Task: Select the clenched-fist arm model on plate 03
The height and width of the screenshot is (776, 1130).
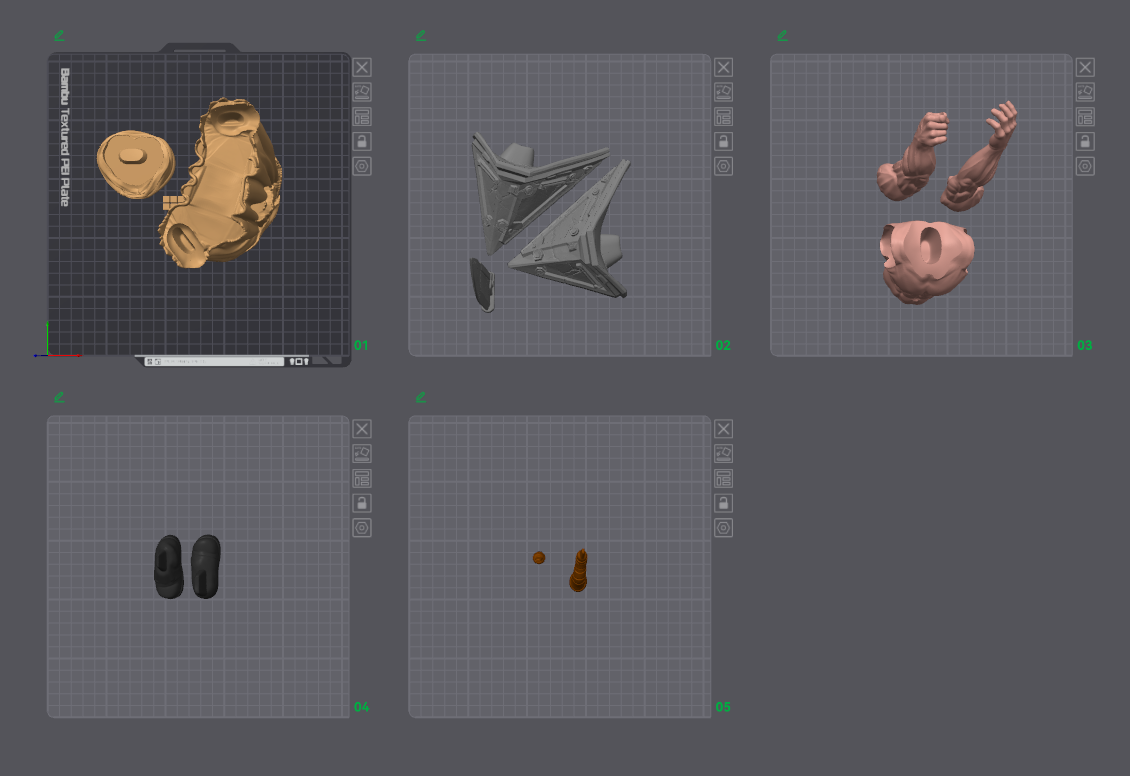Action: (912, 157)
